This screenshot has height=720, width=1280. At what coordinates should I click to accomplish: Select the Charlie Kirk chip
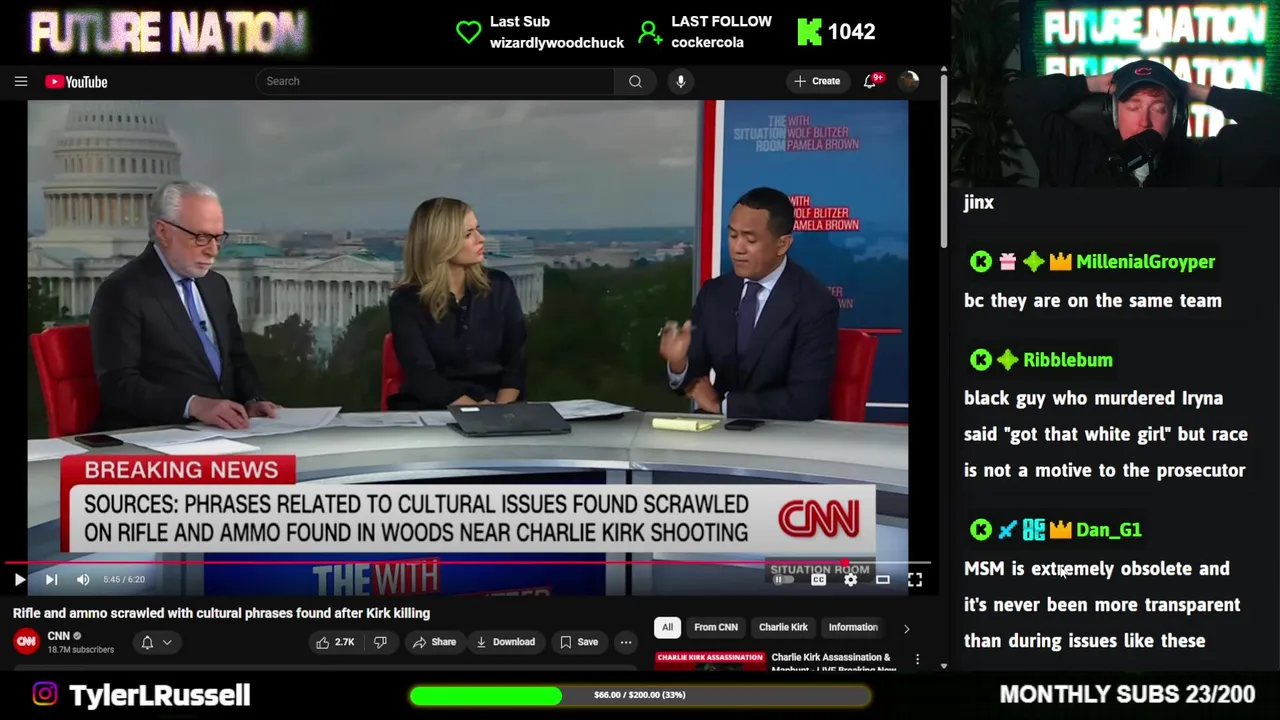click(x=783, y=627)
